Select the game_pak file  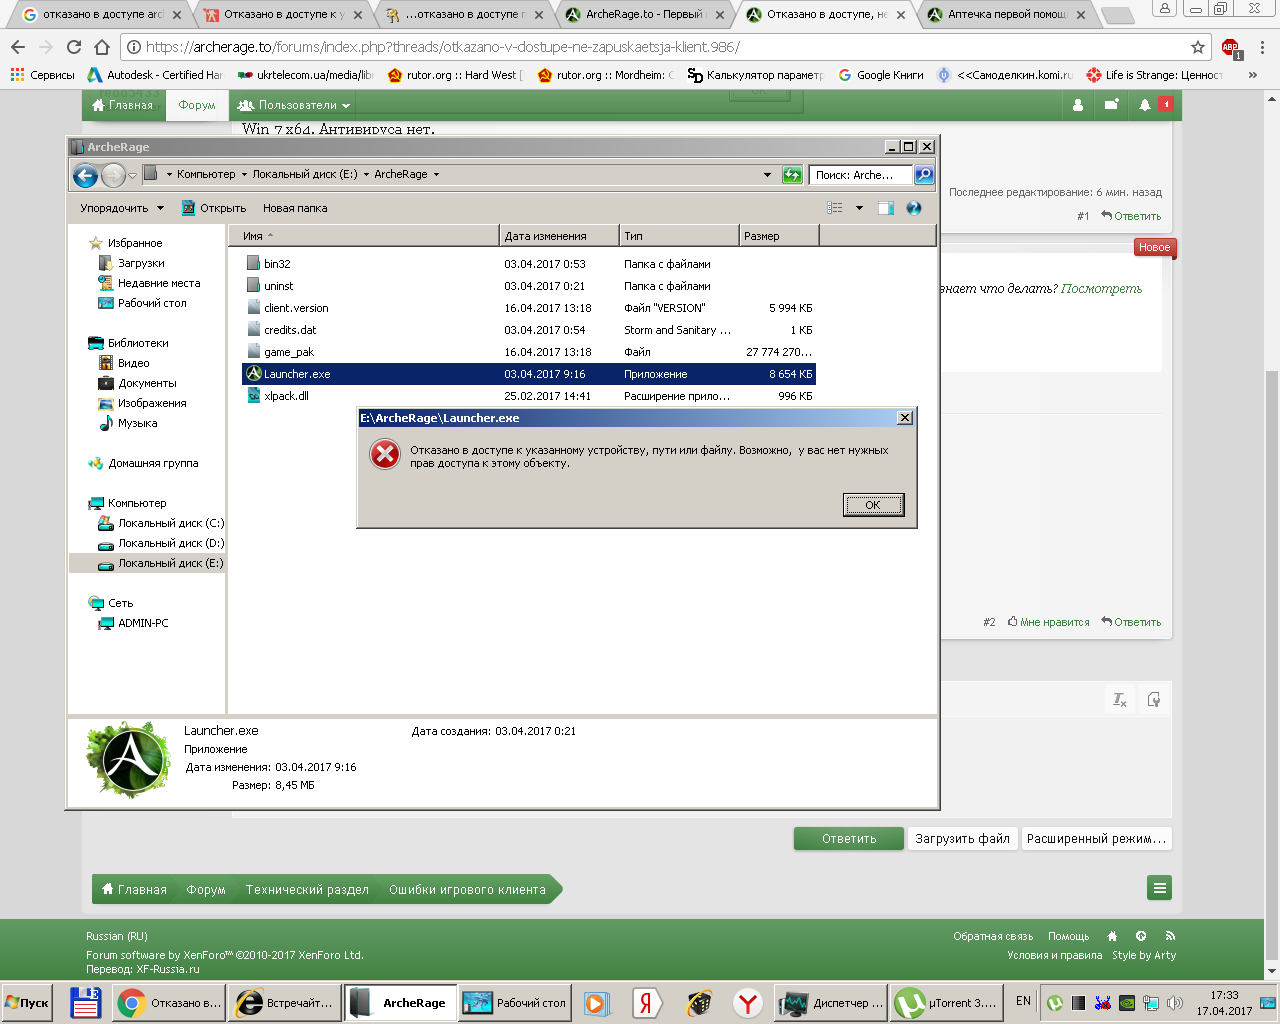tap(289, 352)
